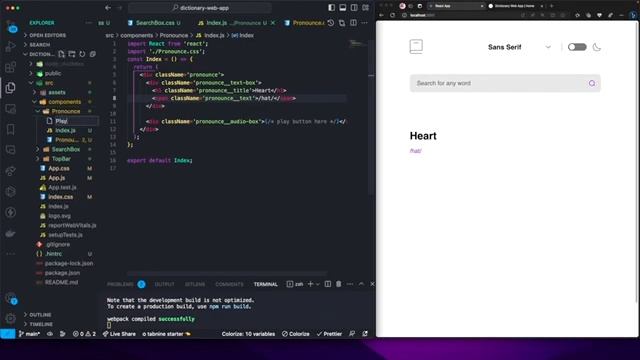Click Colorize in the status bar

tap(296, 334)
